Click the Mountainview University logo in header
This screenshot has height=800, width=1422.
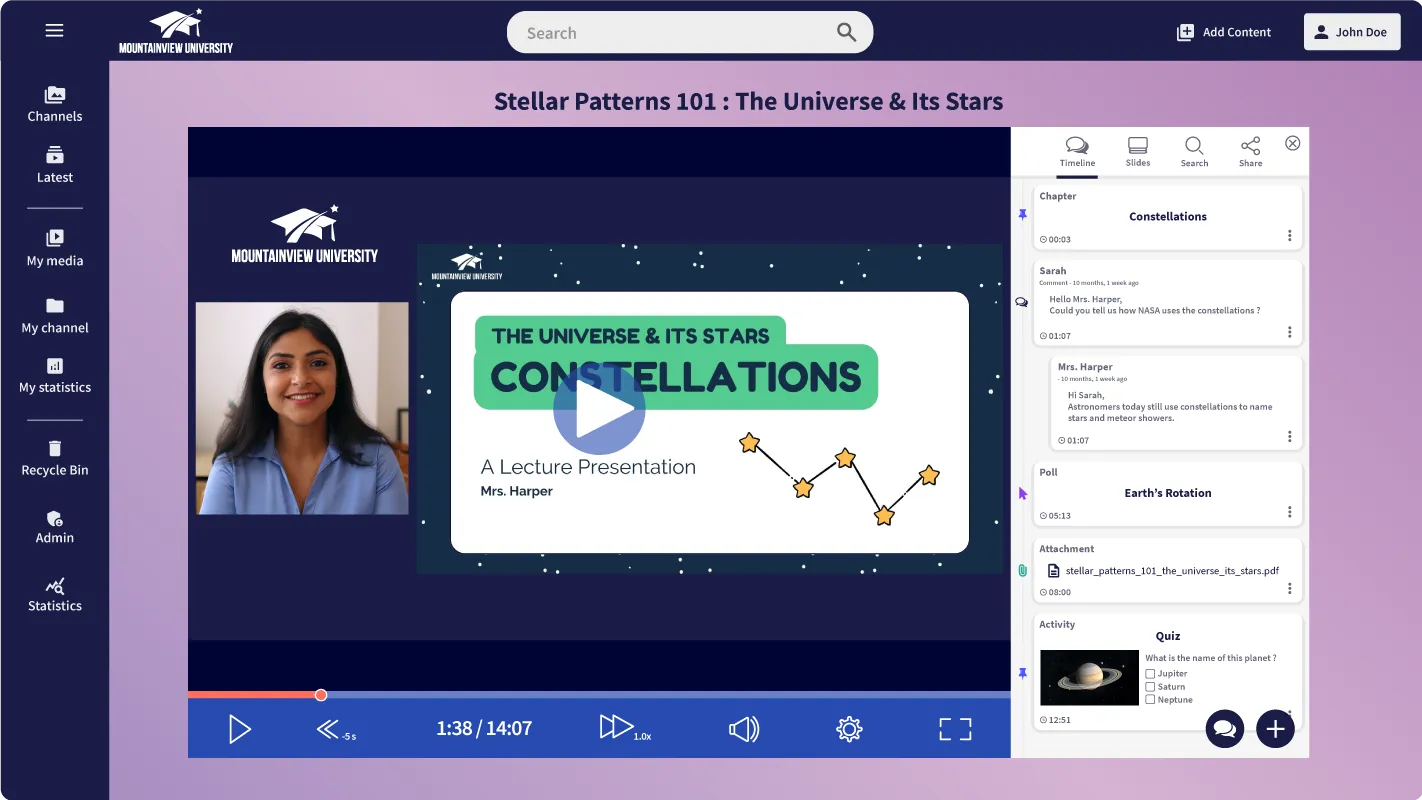pyautogui.click(x=176, y=31)
